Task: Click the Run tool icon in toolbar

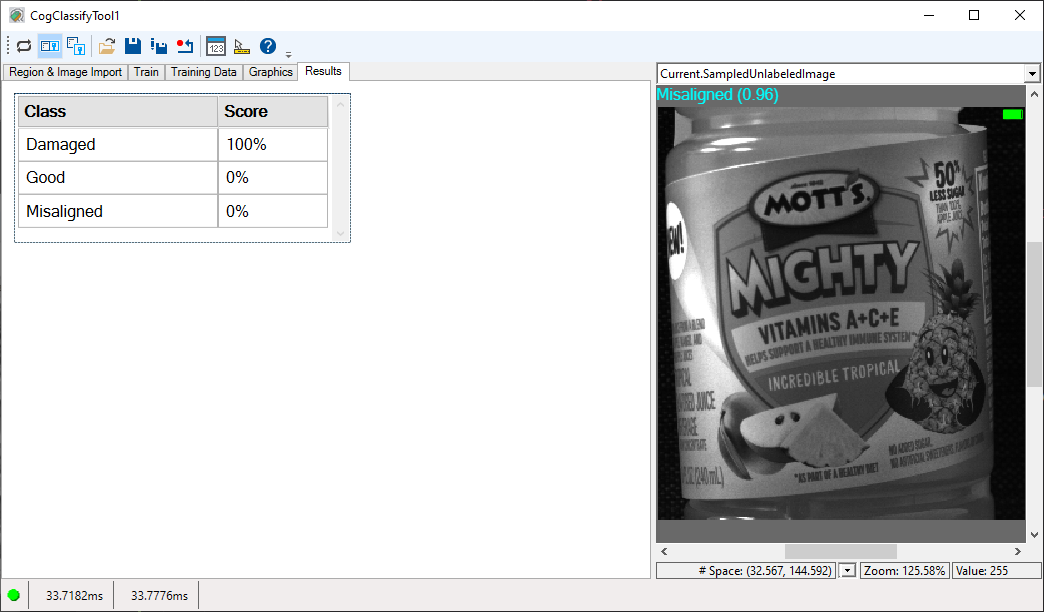Action: (x=24, y=46)
